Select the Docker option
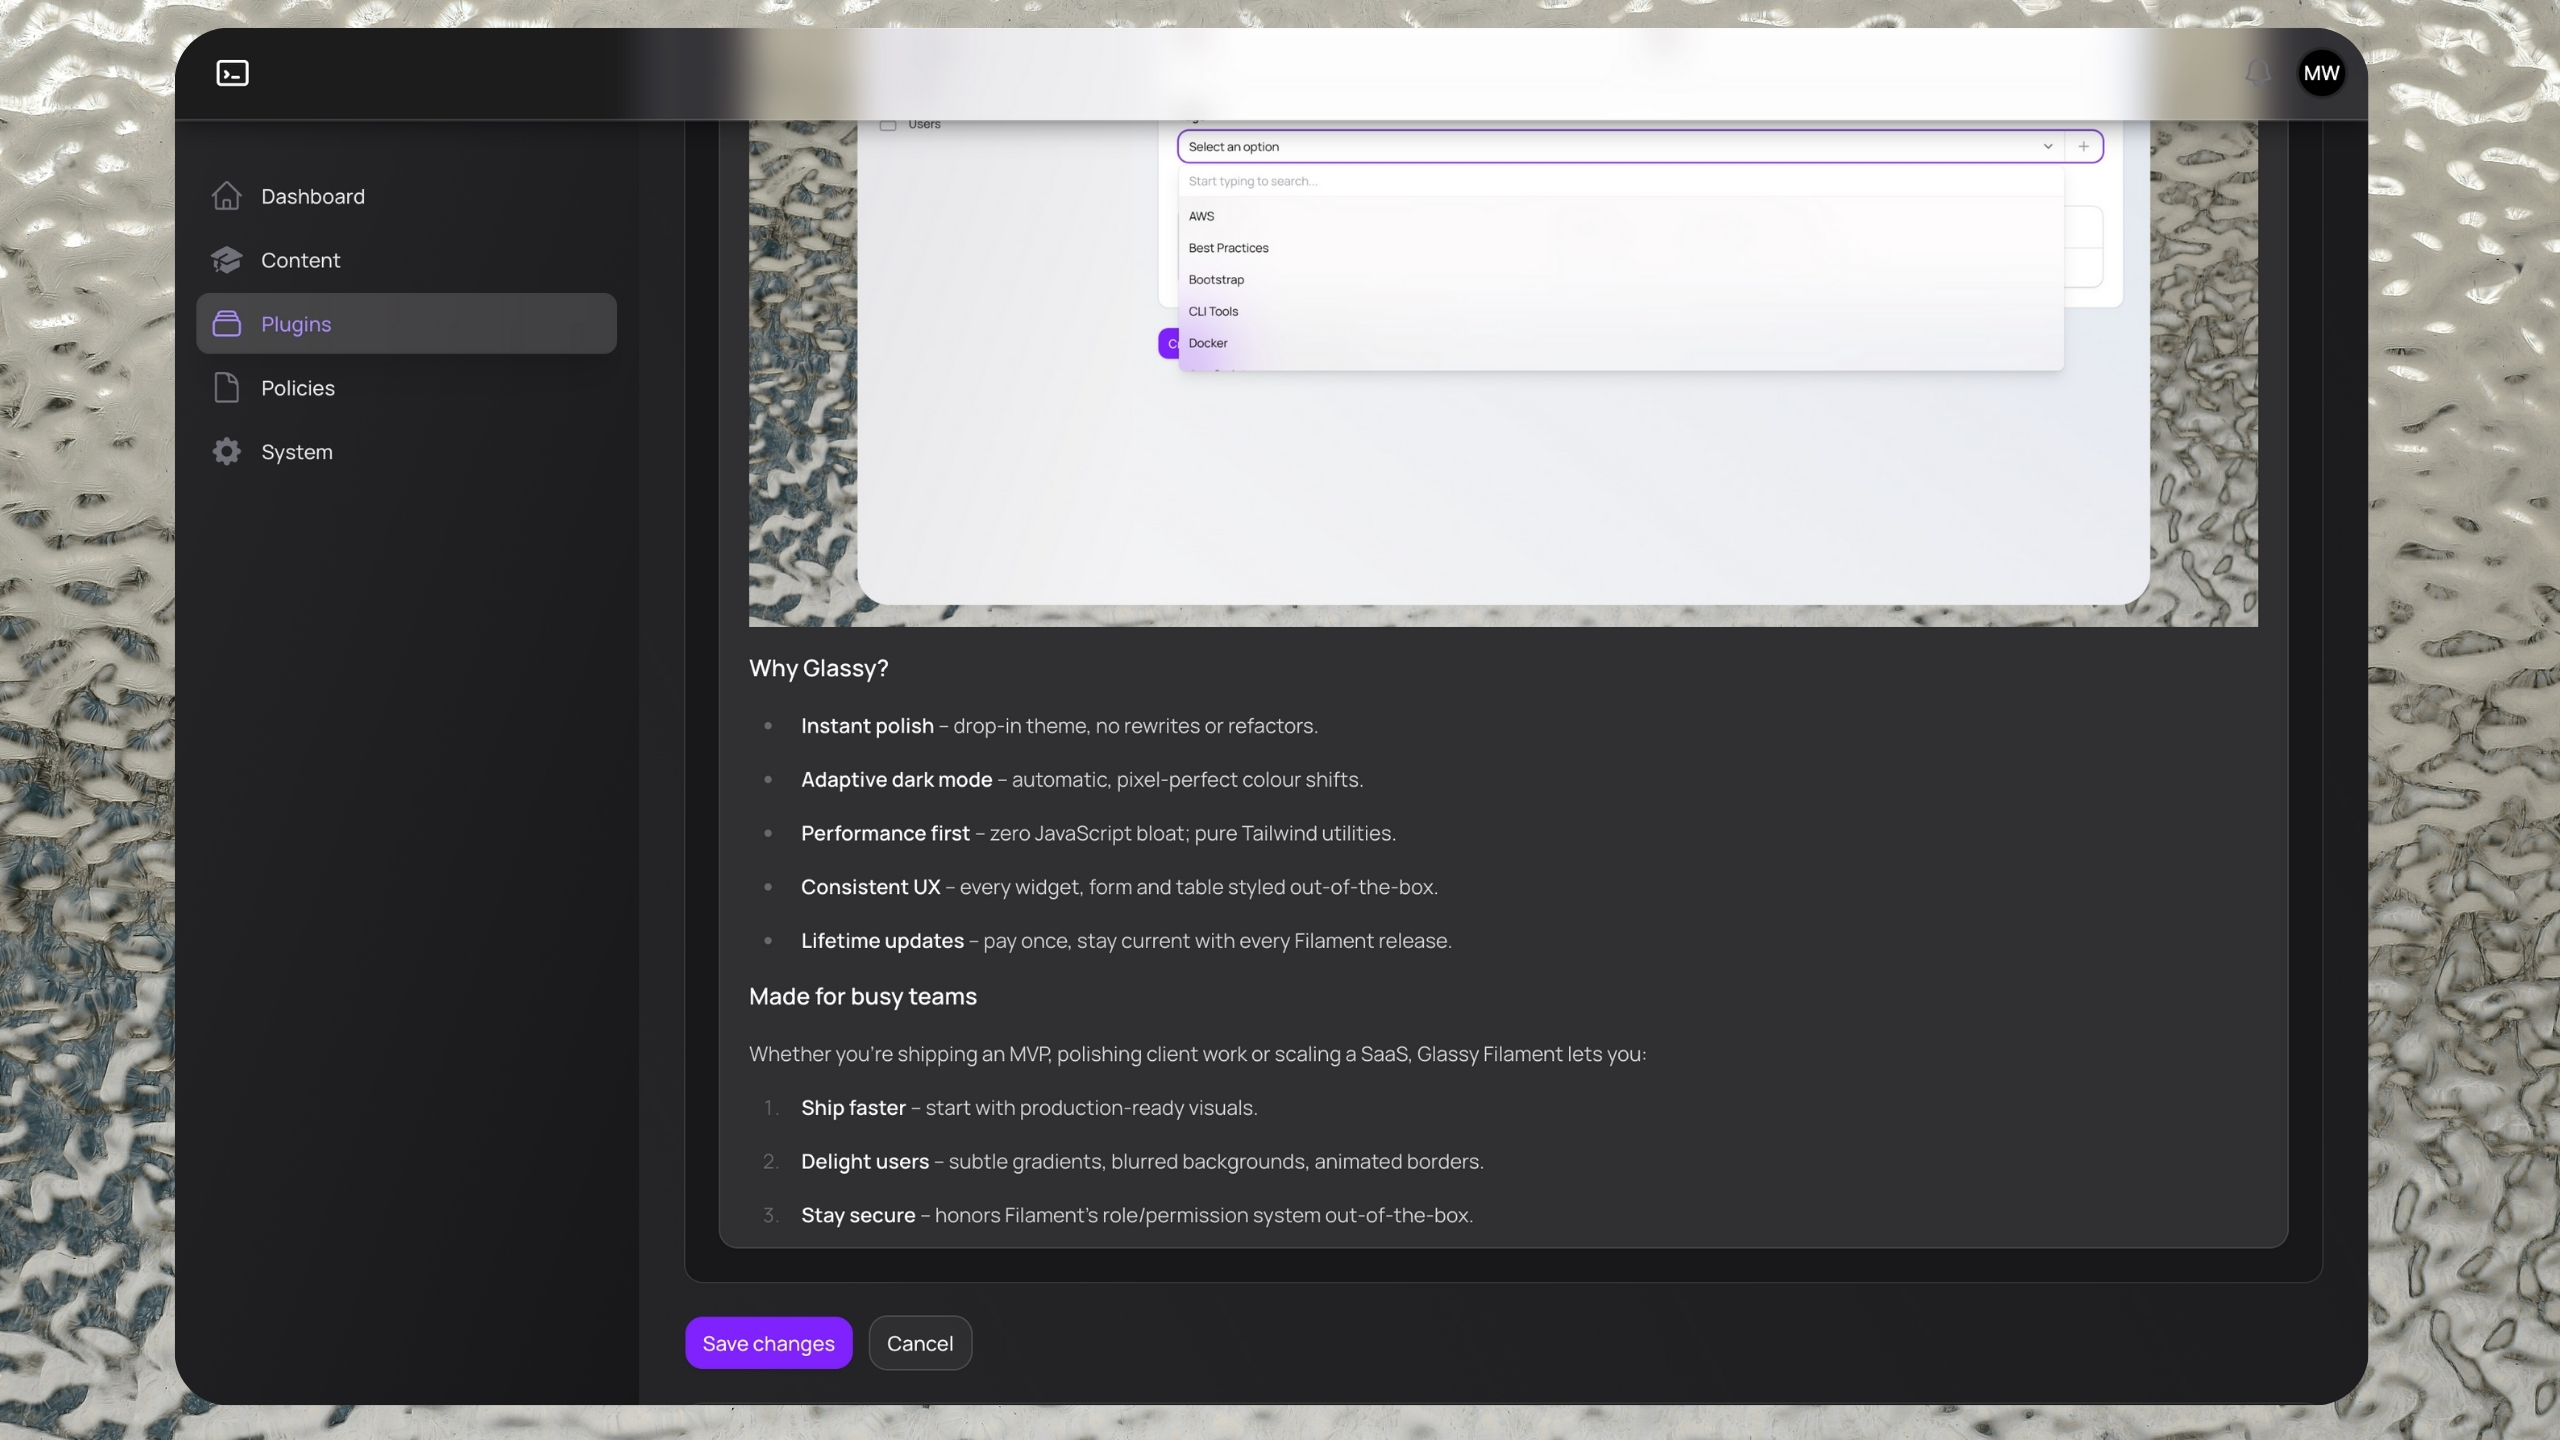Image resolution: width=2560 pixels, height=1440 pixels. coord(1620,343)
